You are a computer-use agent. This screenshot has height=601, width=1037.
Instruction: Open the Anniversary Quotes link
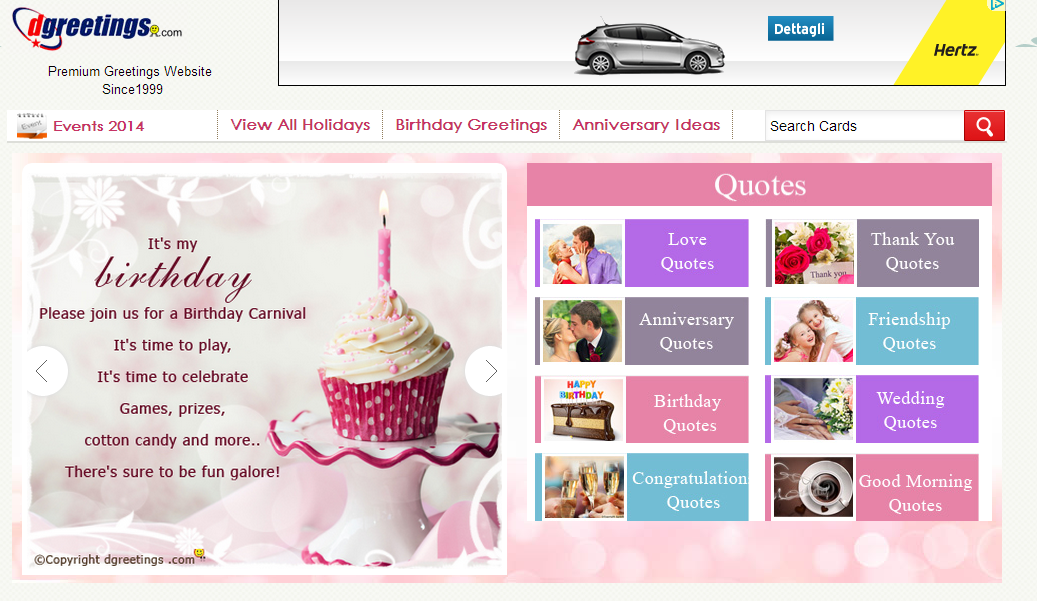686,331
